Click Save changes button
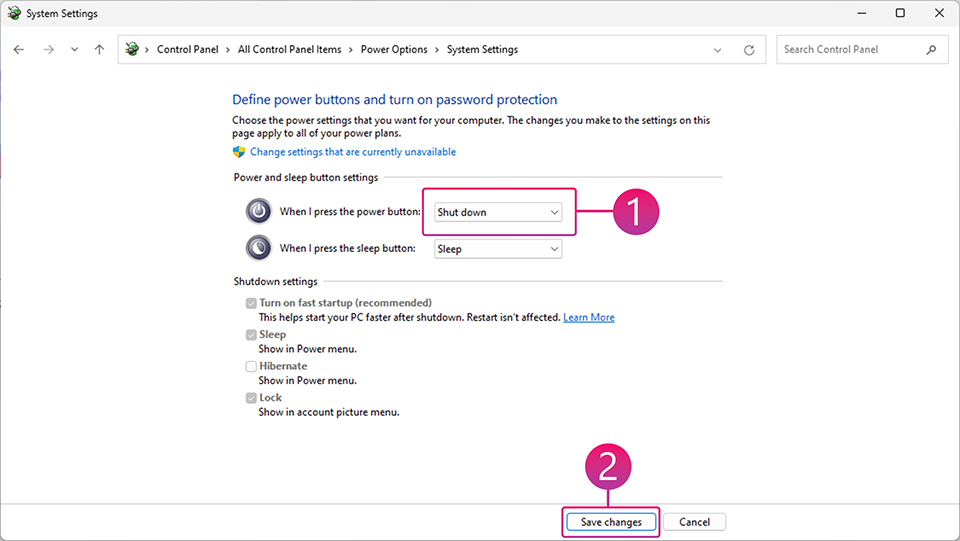The image size is (960, 541). tap(611, 522)
